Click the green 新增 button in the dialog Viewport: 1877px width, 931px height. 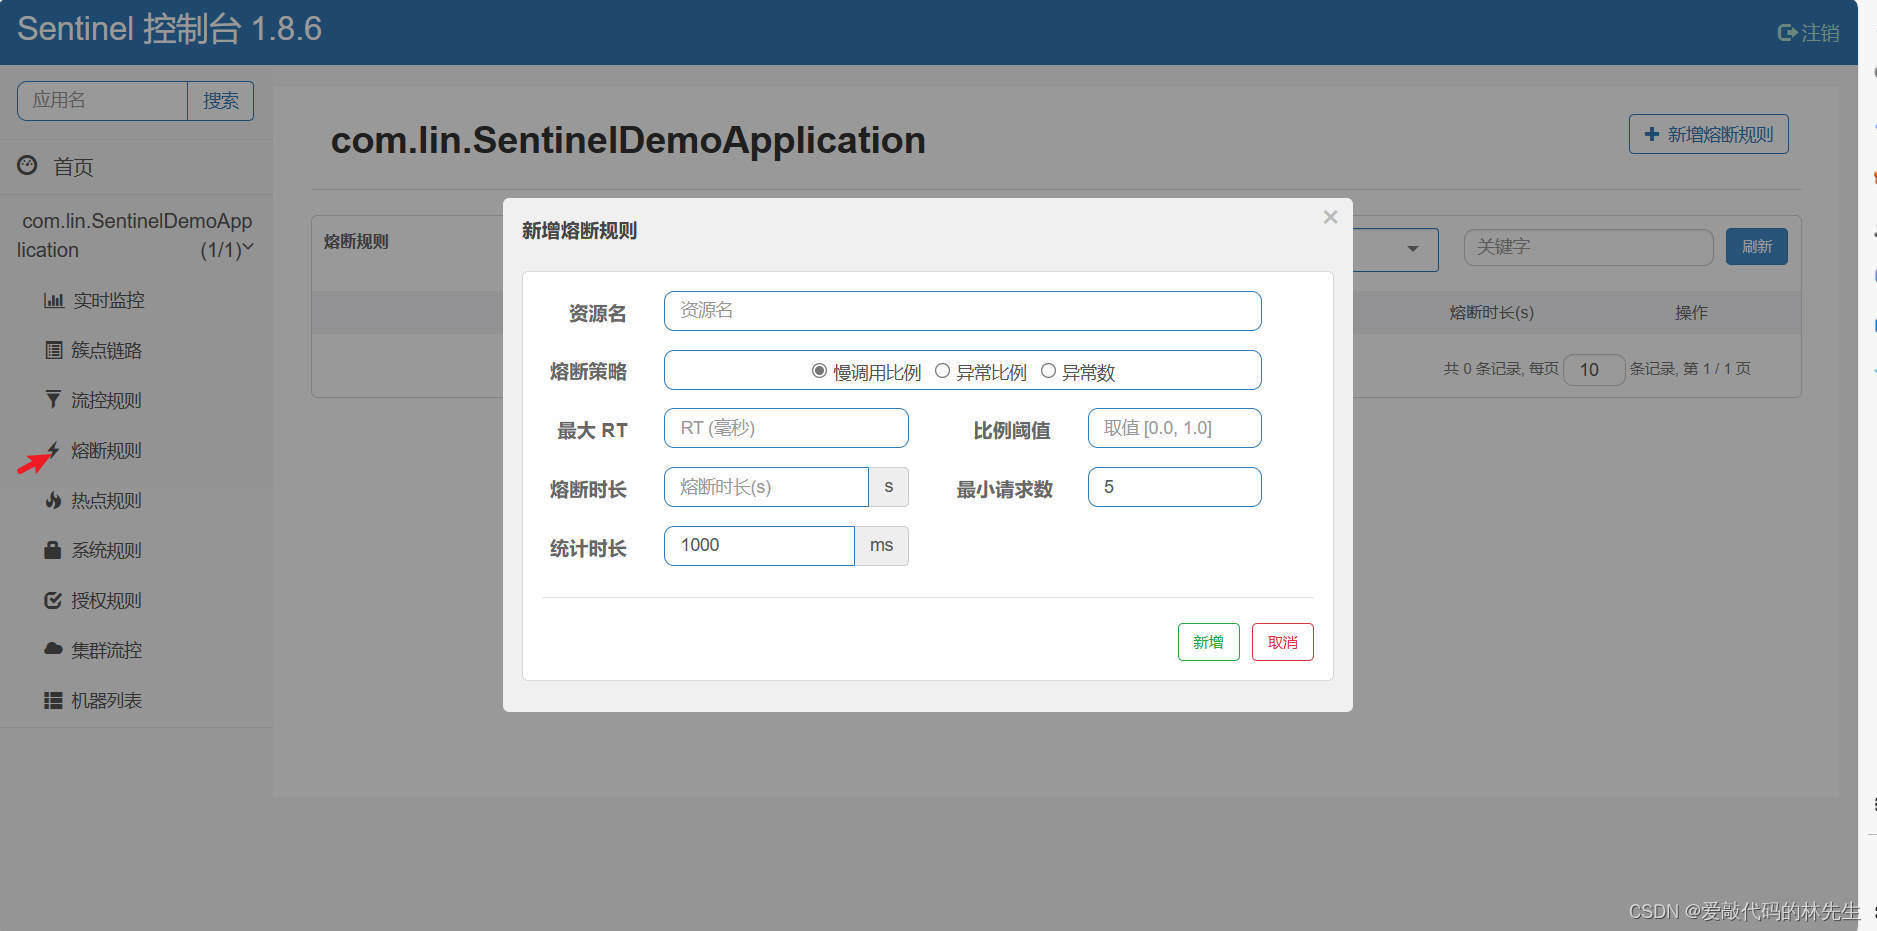(x=1208, y=642)
